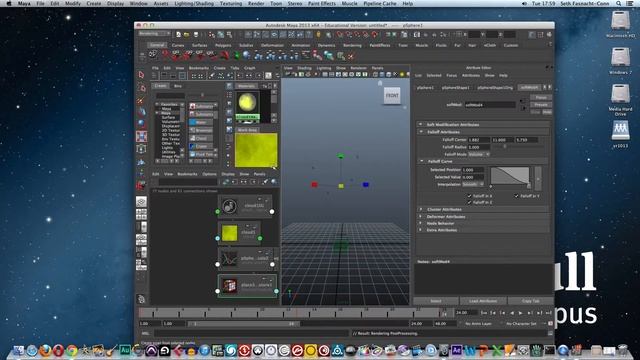Collapse the Falloff Curve section
Viewport: 640px width, 360px height.
tap(422, 161)
